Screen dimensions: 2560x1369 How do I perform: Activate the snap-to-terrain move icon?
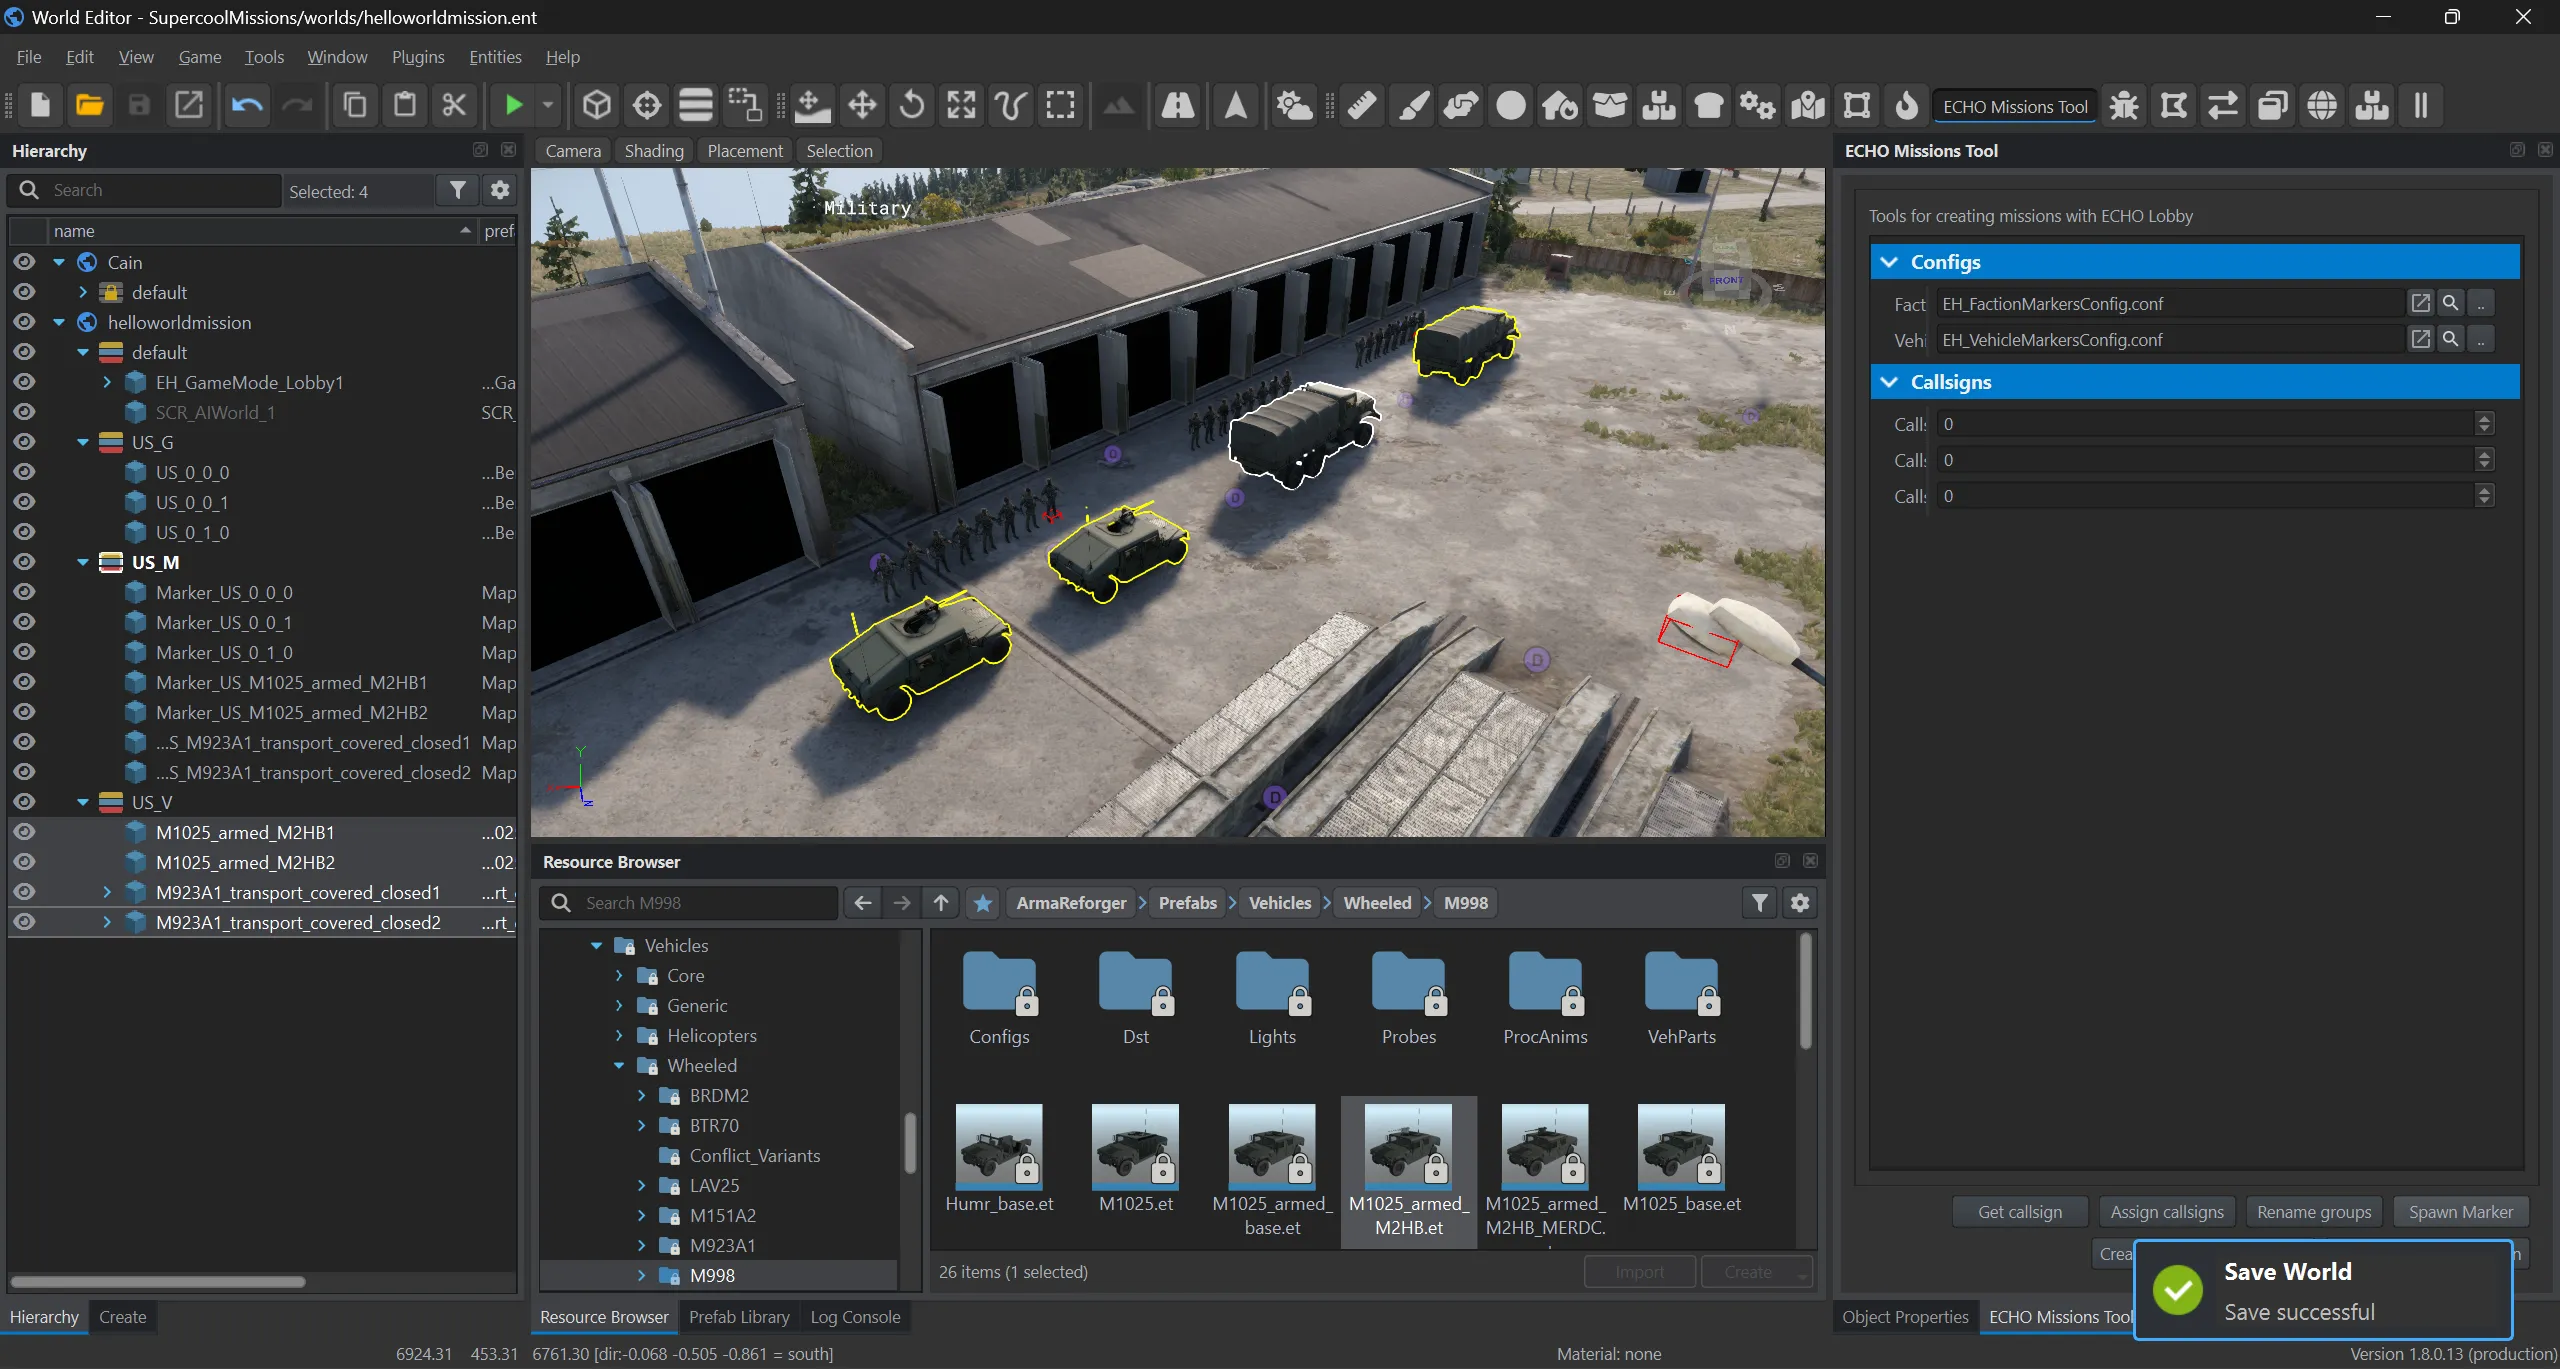click(812, 105)
